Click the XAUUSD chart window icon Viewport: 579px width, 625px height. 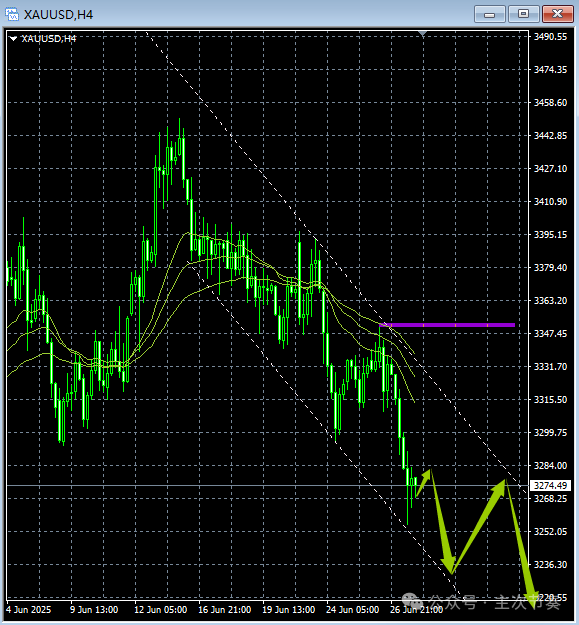click(x=12, y=14)
